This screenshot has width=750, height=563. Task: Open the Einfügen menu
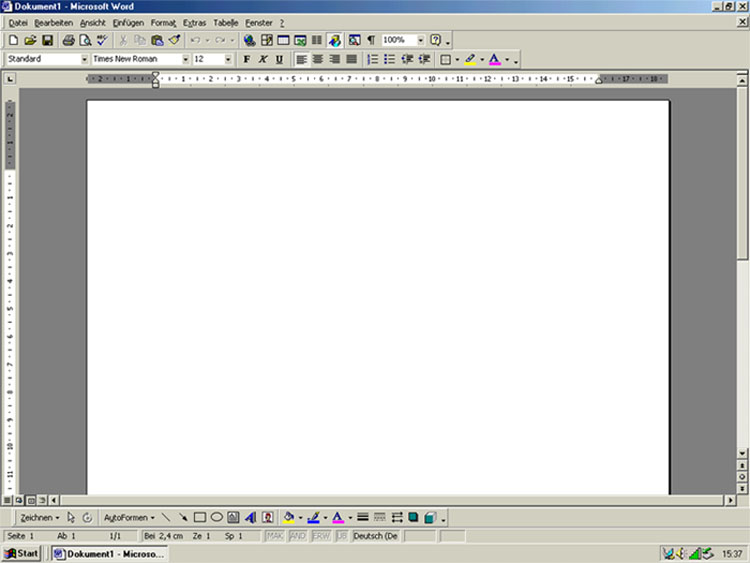[x=128, y=23]
